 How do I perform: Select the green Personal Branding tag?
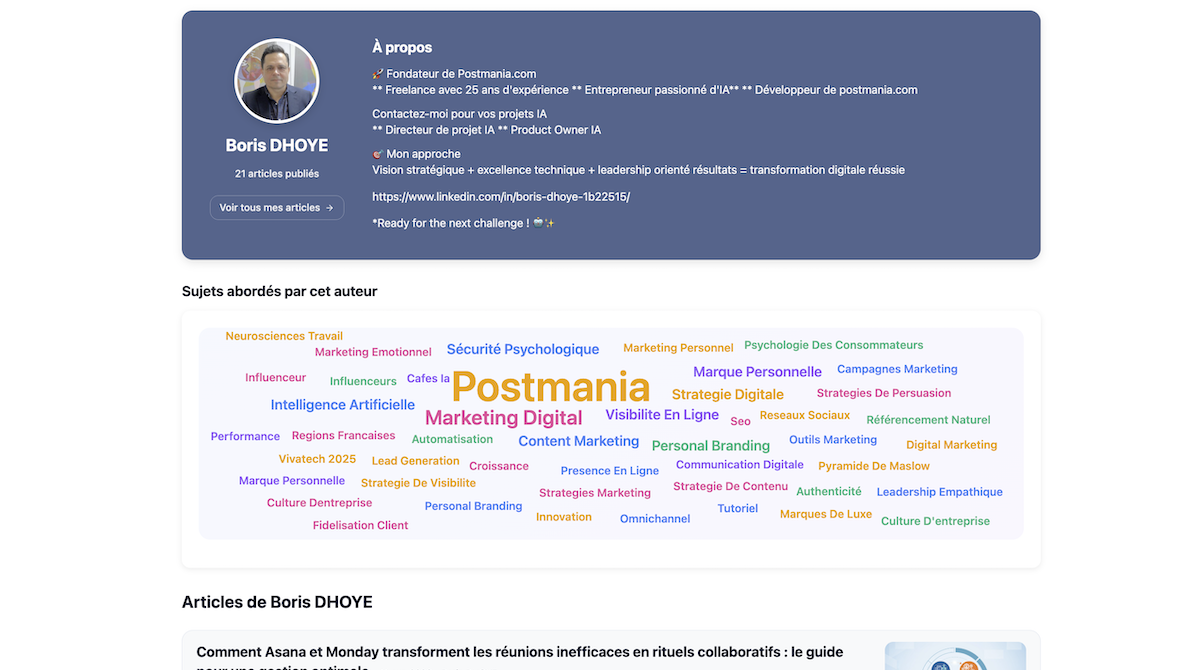(710, 446)
